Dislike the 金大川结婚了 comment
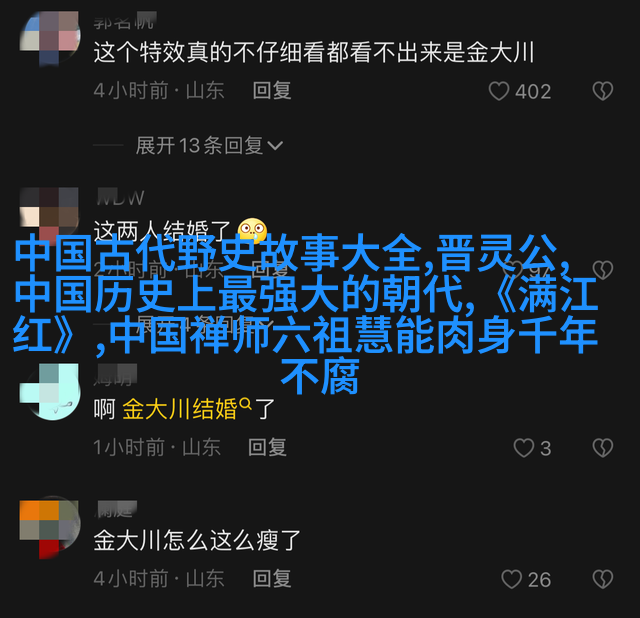This screenshot has height=618, width=640. [x=603, y=448]
